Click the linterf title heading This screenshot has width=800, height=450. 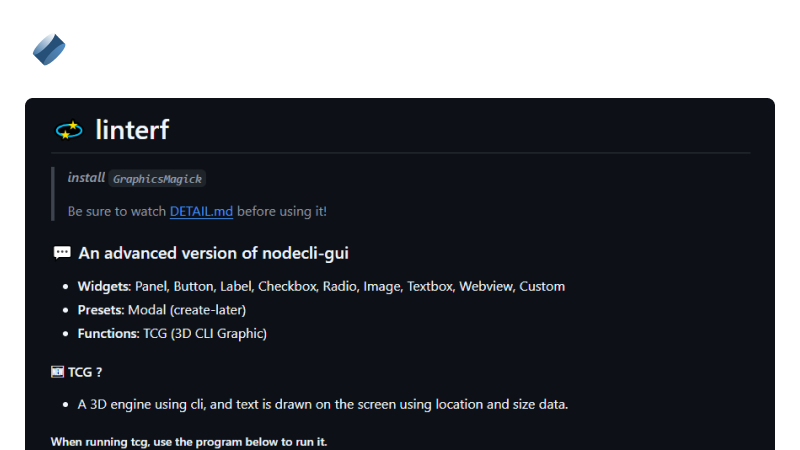pos(132,130)
